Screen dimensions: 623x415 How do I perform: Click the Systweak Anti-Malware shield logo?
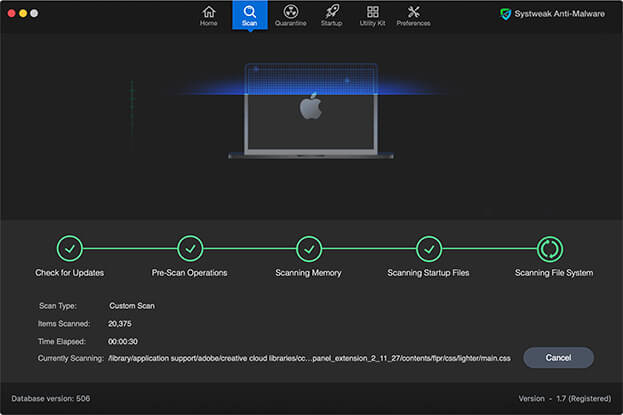(x=505, y=14)
